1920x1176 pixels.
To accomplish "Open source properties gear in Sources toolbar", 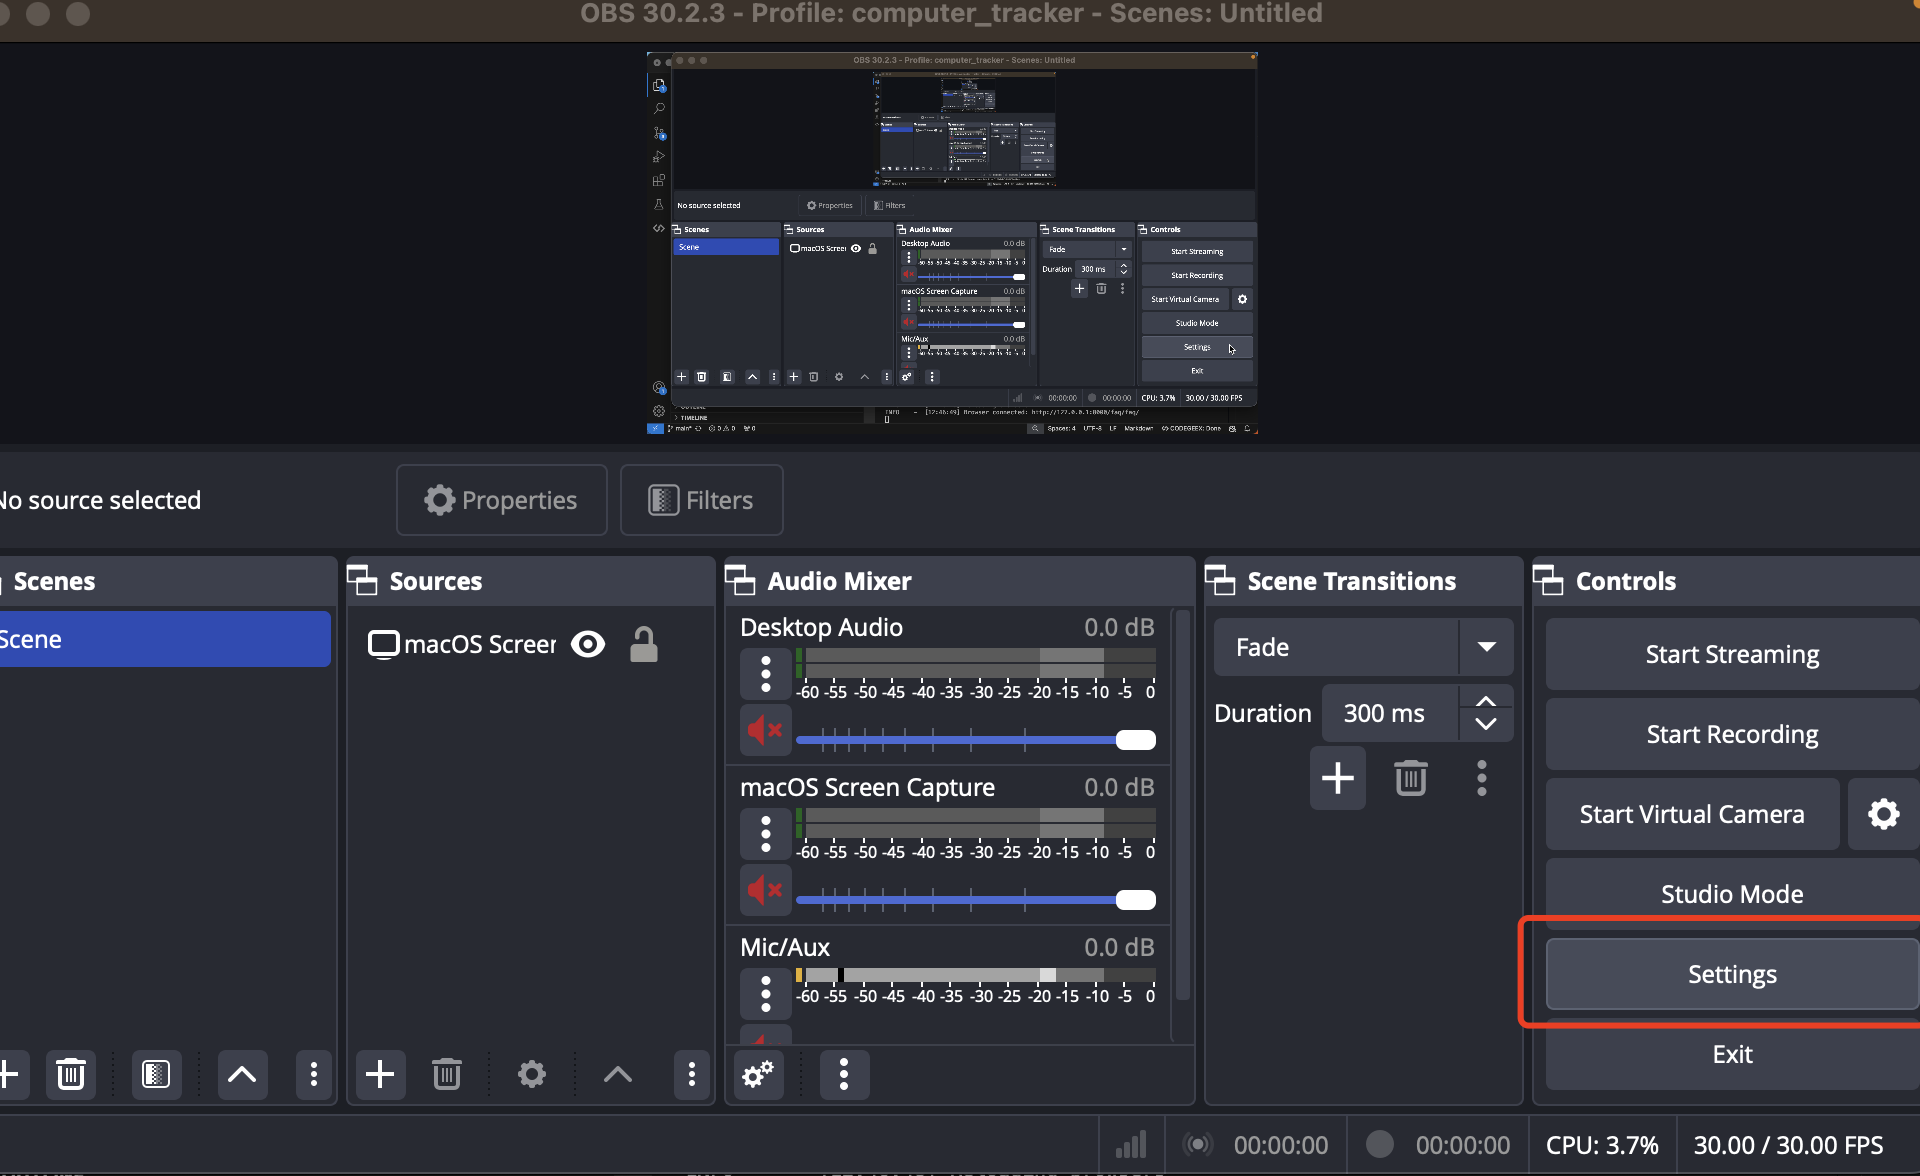I will coord(531,1075).
